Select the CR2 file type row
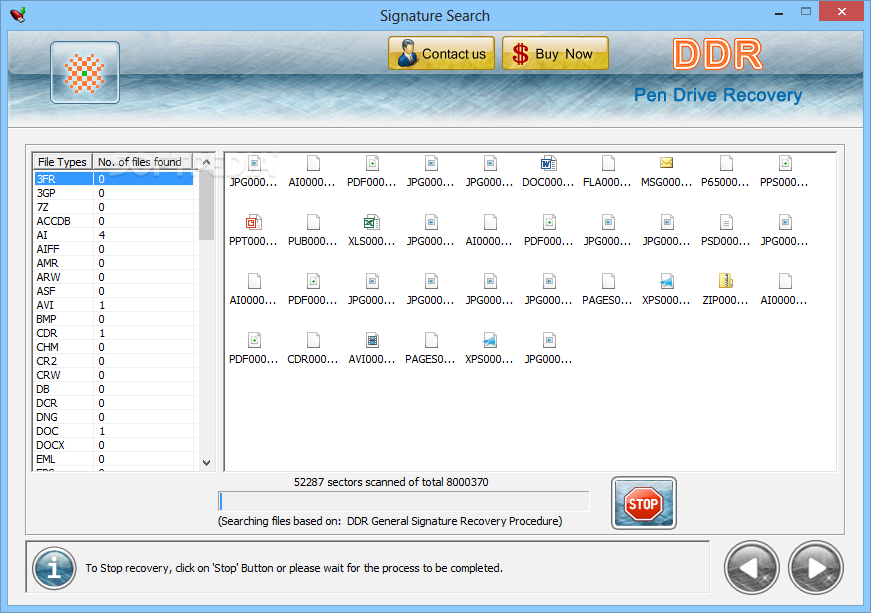871x613 pixels. pyautogui.click(x=114, y=361)
